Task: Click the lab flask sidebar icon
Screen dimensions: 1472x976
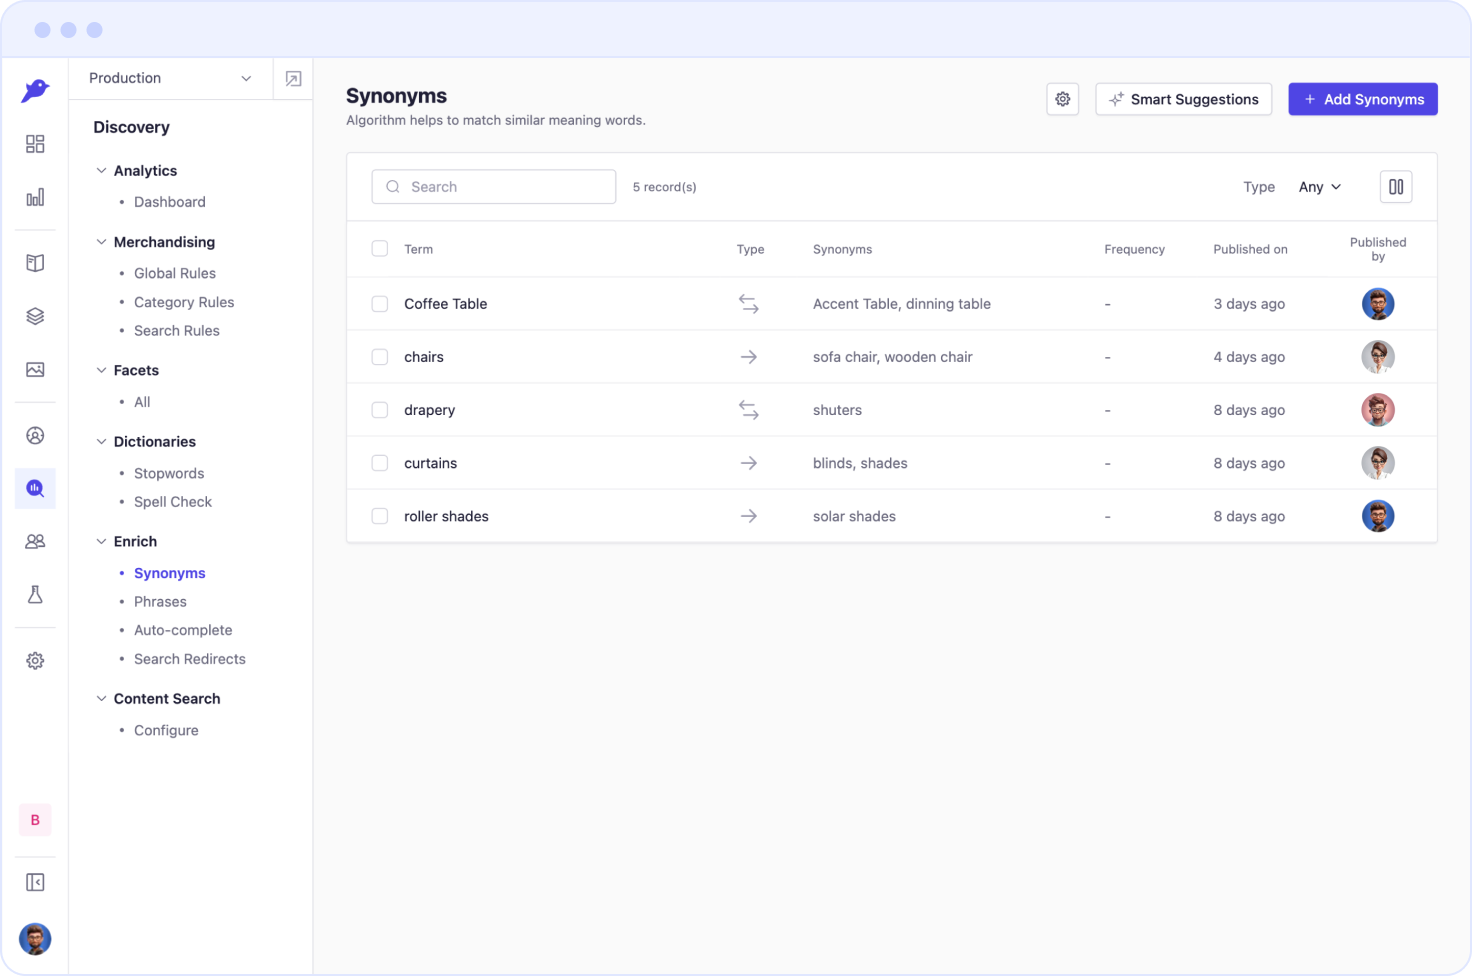Action: 35,595
